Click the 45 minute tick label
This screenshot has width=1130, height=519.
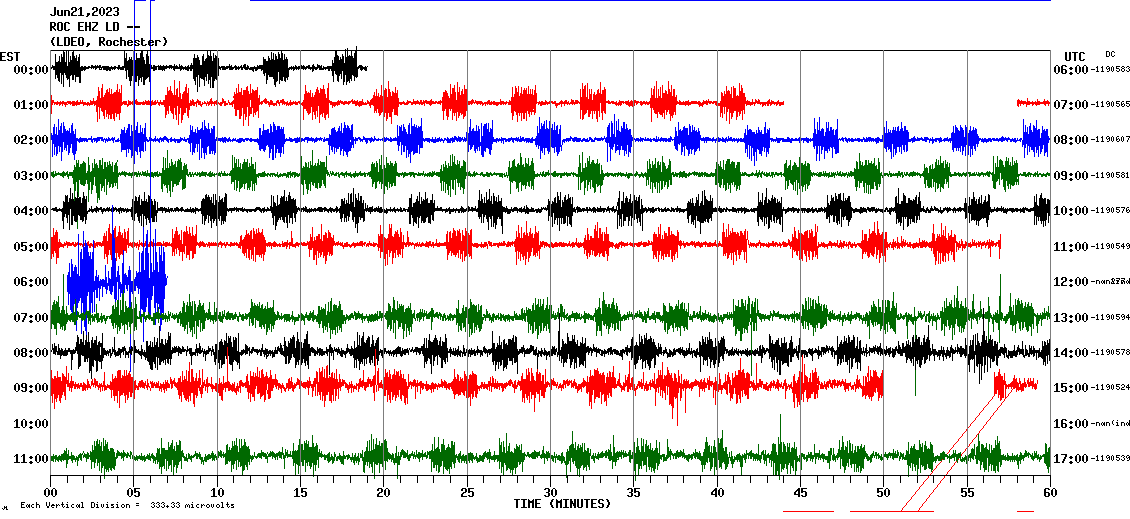pyautogui.click(x=800, y=493)
